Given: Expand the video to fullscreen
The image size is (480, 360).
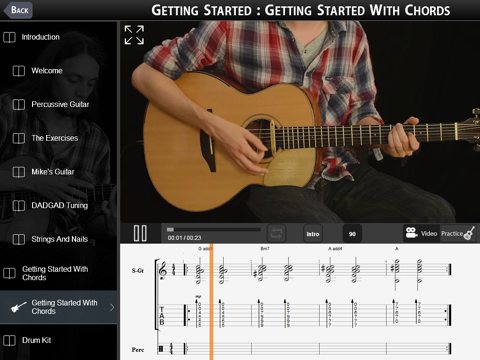Looking at the screenshot, I should (134, 35).
